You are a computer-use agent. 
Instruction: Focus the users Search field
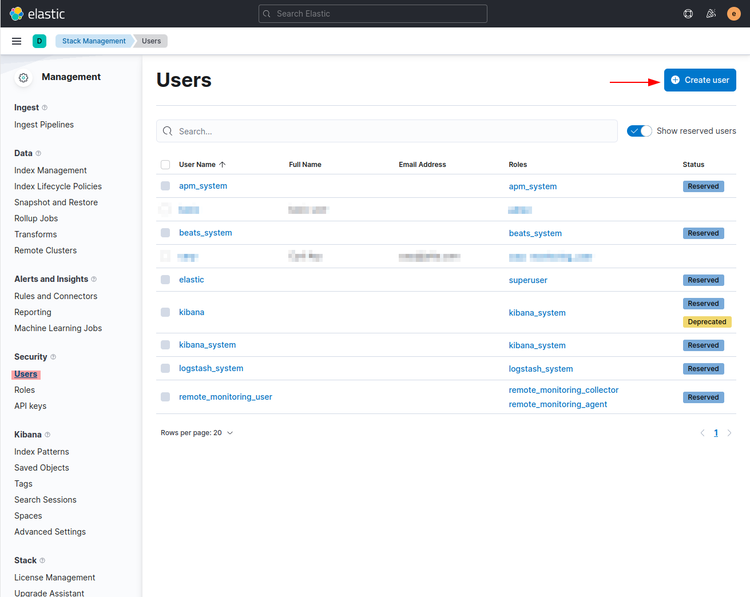(386, 131)
